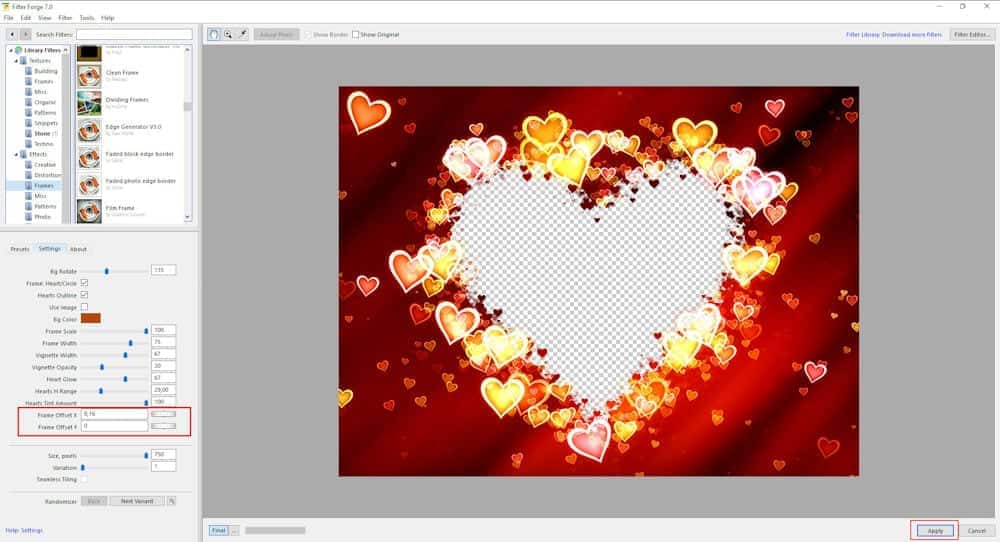Click the back navigation arrow near search
The image size is (1000, 542).
point(11,35)
